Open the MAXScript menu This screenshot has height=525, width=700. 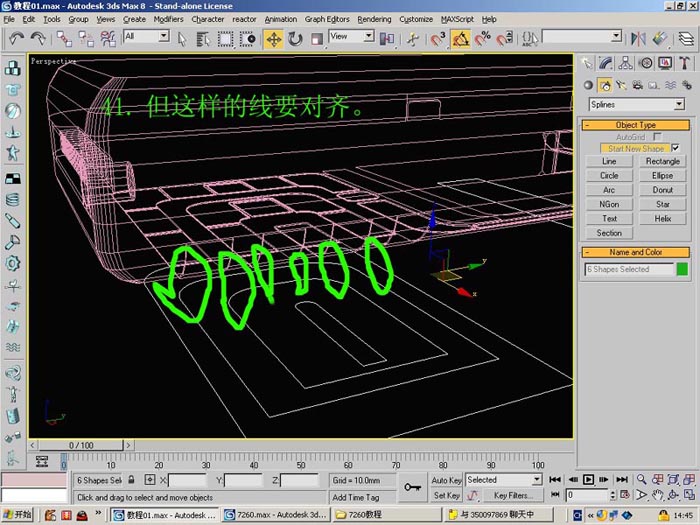click(457, 19)
